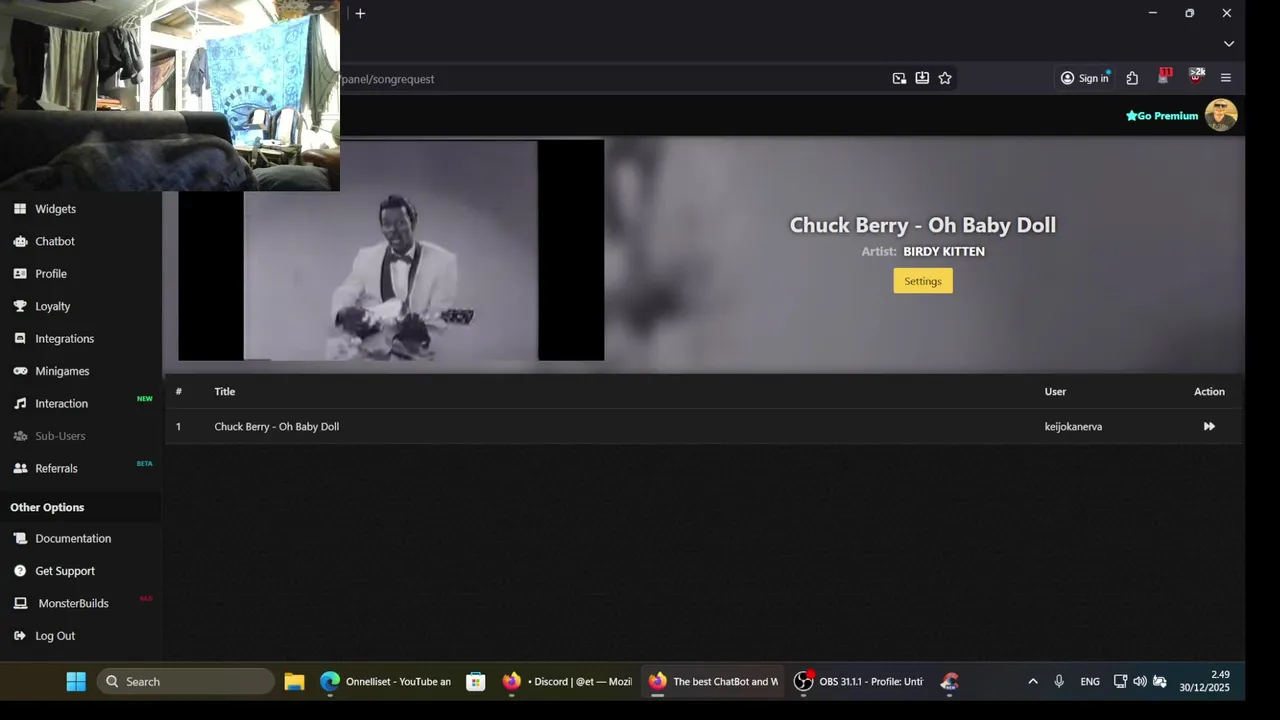Go to Profile in the sidebar
1280x720 pixels.
51,274
